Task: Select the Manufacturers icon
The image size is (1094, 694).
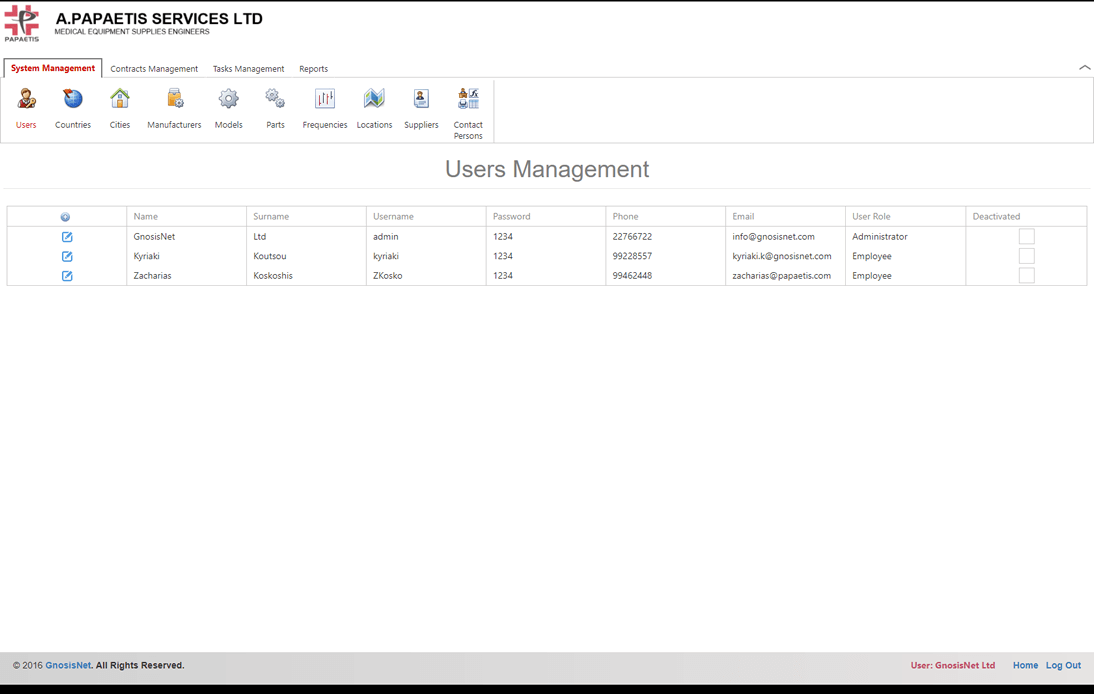Action: tap(175, 100)
